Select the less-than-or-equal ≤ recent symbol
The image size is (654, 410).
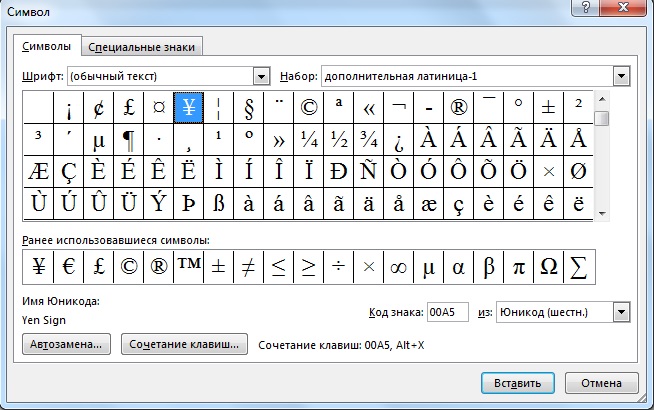[x=279, y=267]
